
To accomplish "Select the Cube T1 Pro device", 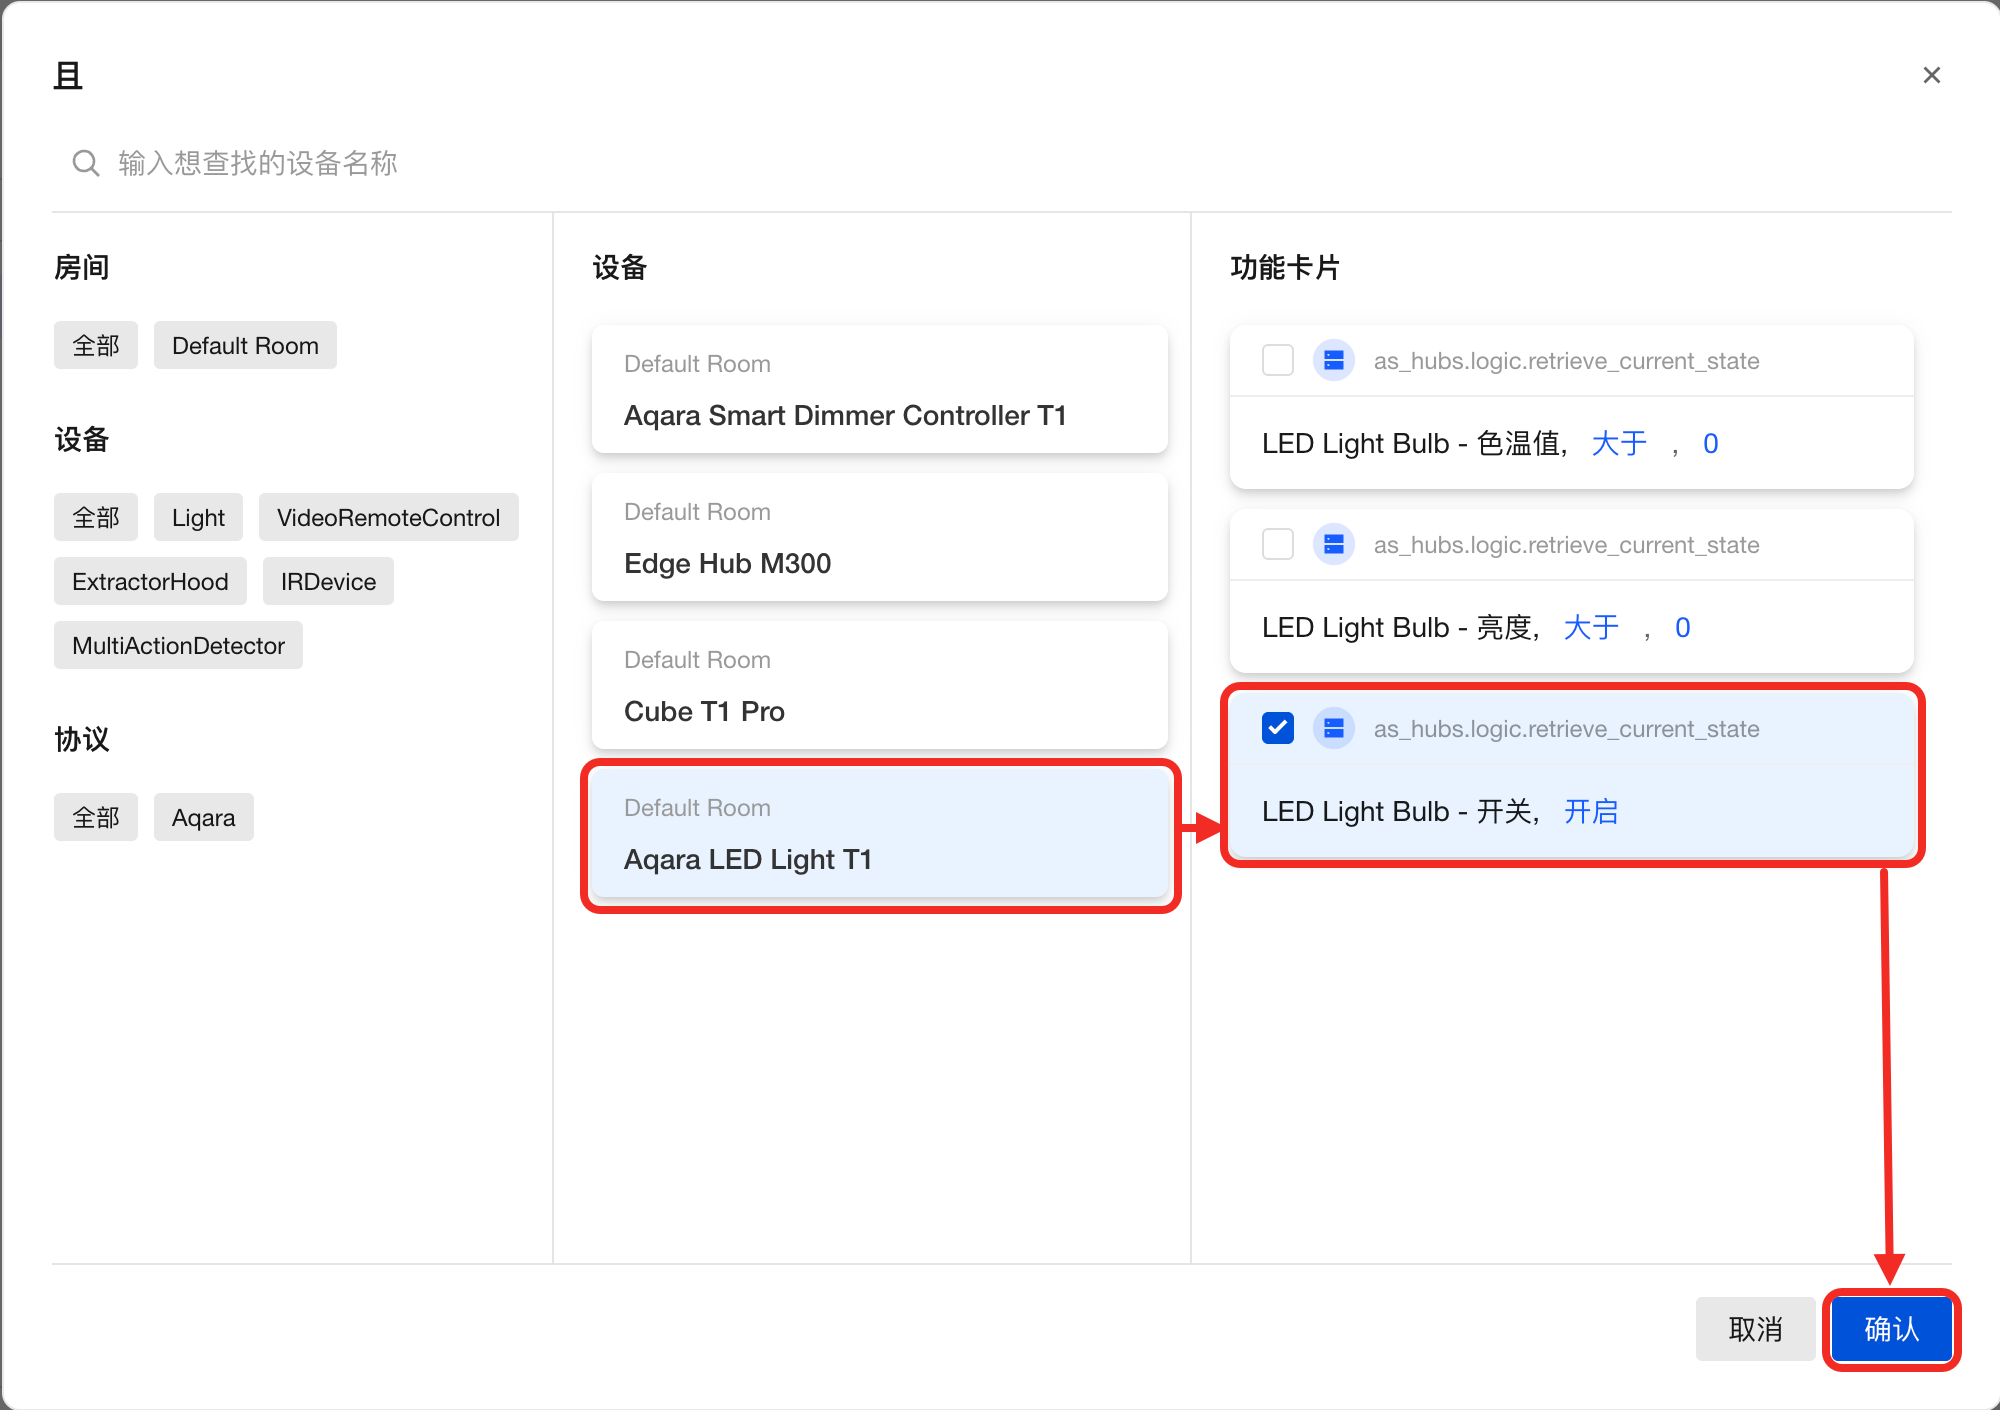I will (879, 686).
